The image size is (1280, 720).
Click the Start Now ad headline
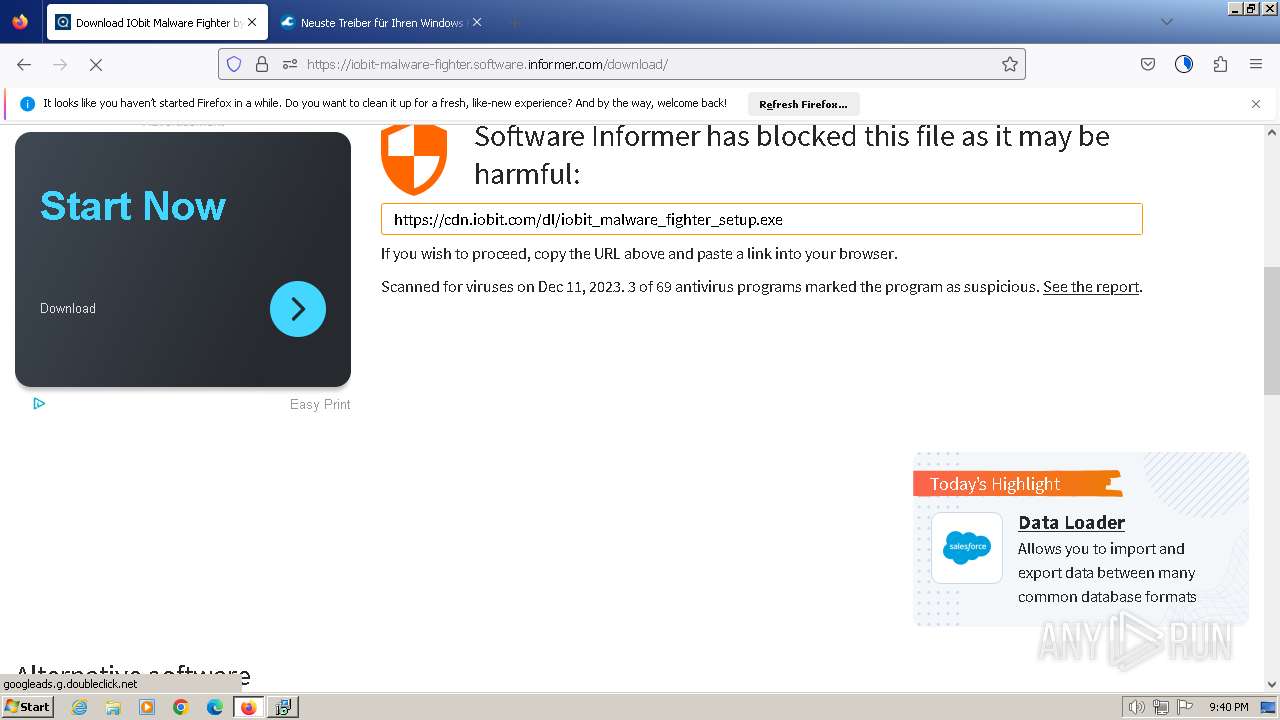click(x=133, y=206)
